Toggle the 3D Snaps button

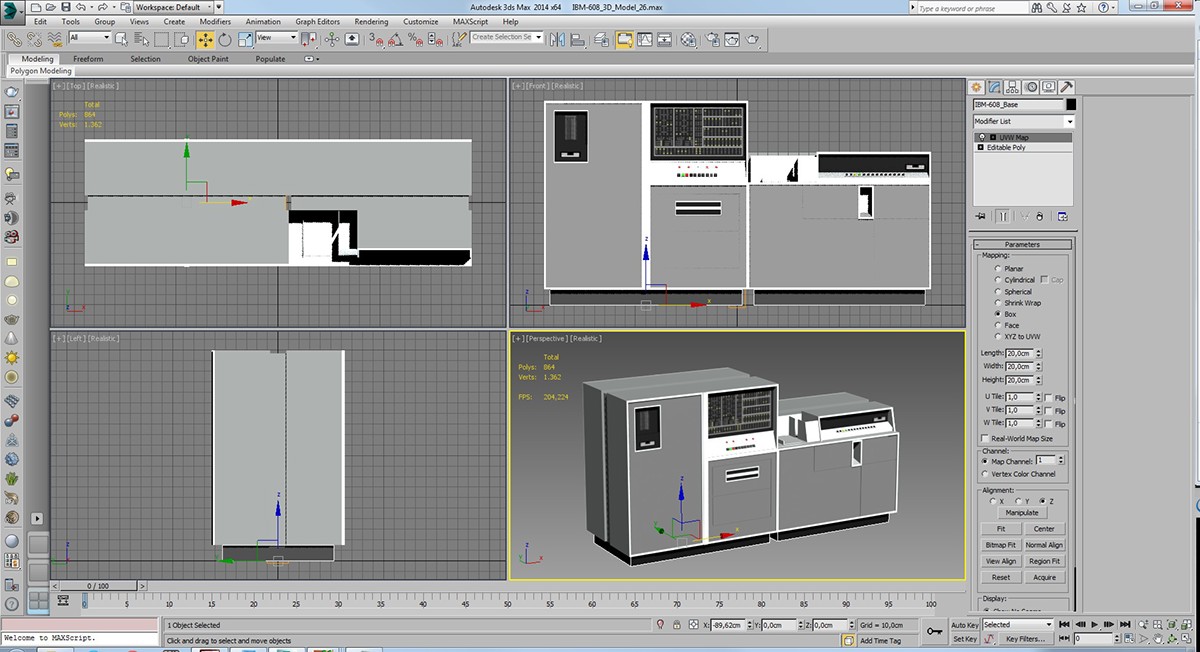[x=377, y=39]
